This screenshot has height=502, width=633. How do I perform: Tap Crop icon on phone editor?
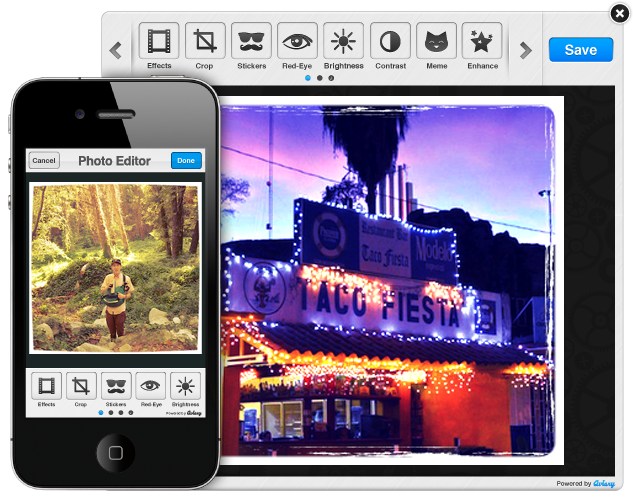[x=81, y=386]
